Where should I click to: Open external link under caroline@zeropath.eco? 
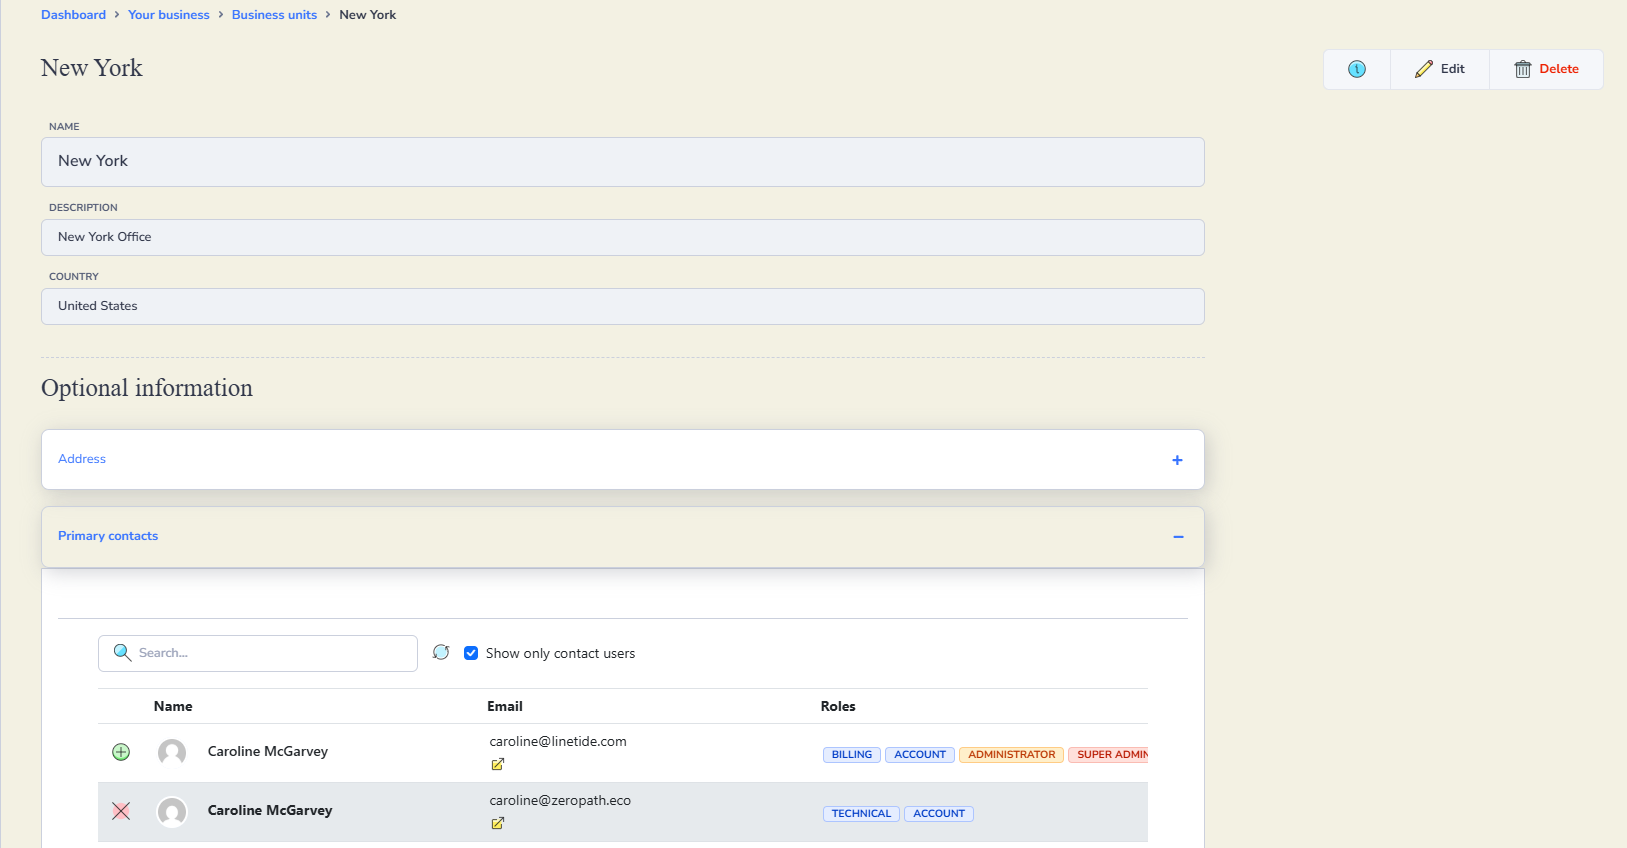[497, 823]
